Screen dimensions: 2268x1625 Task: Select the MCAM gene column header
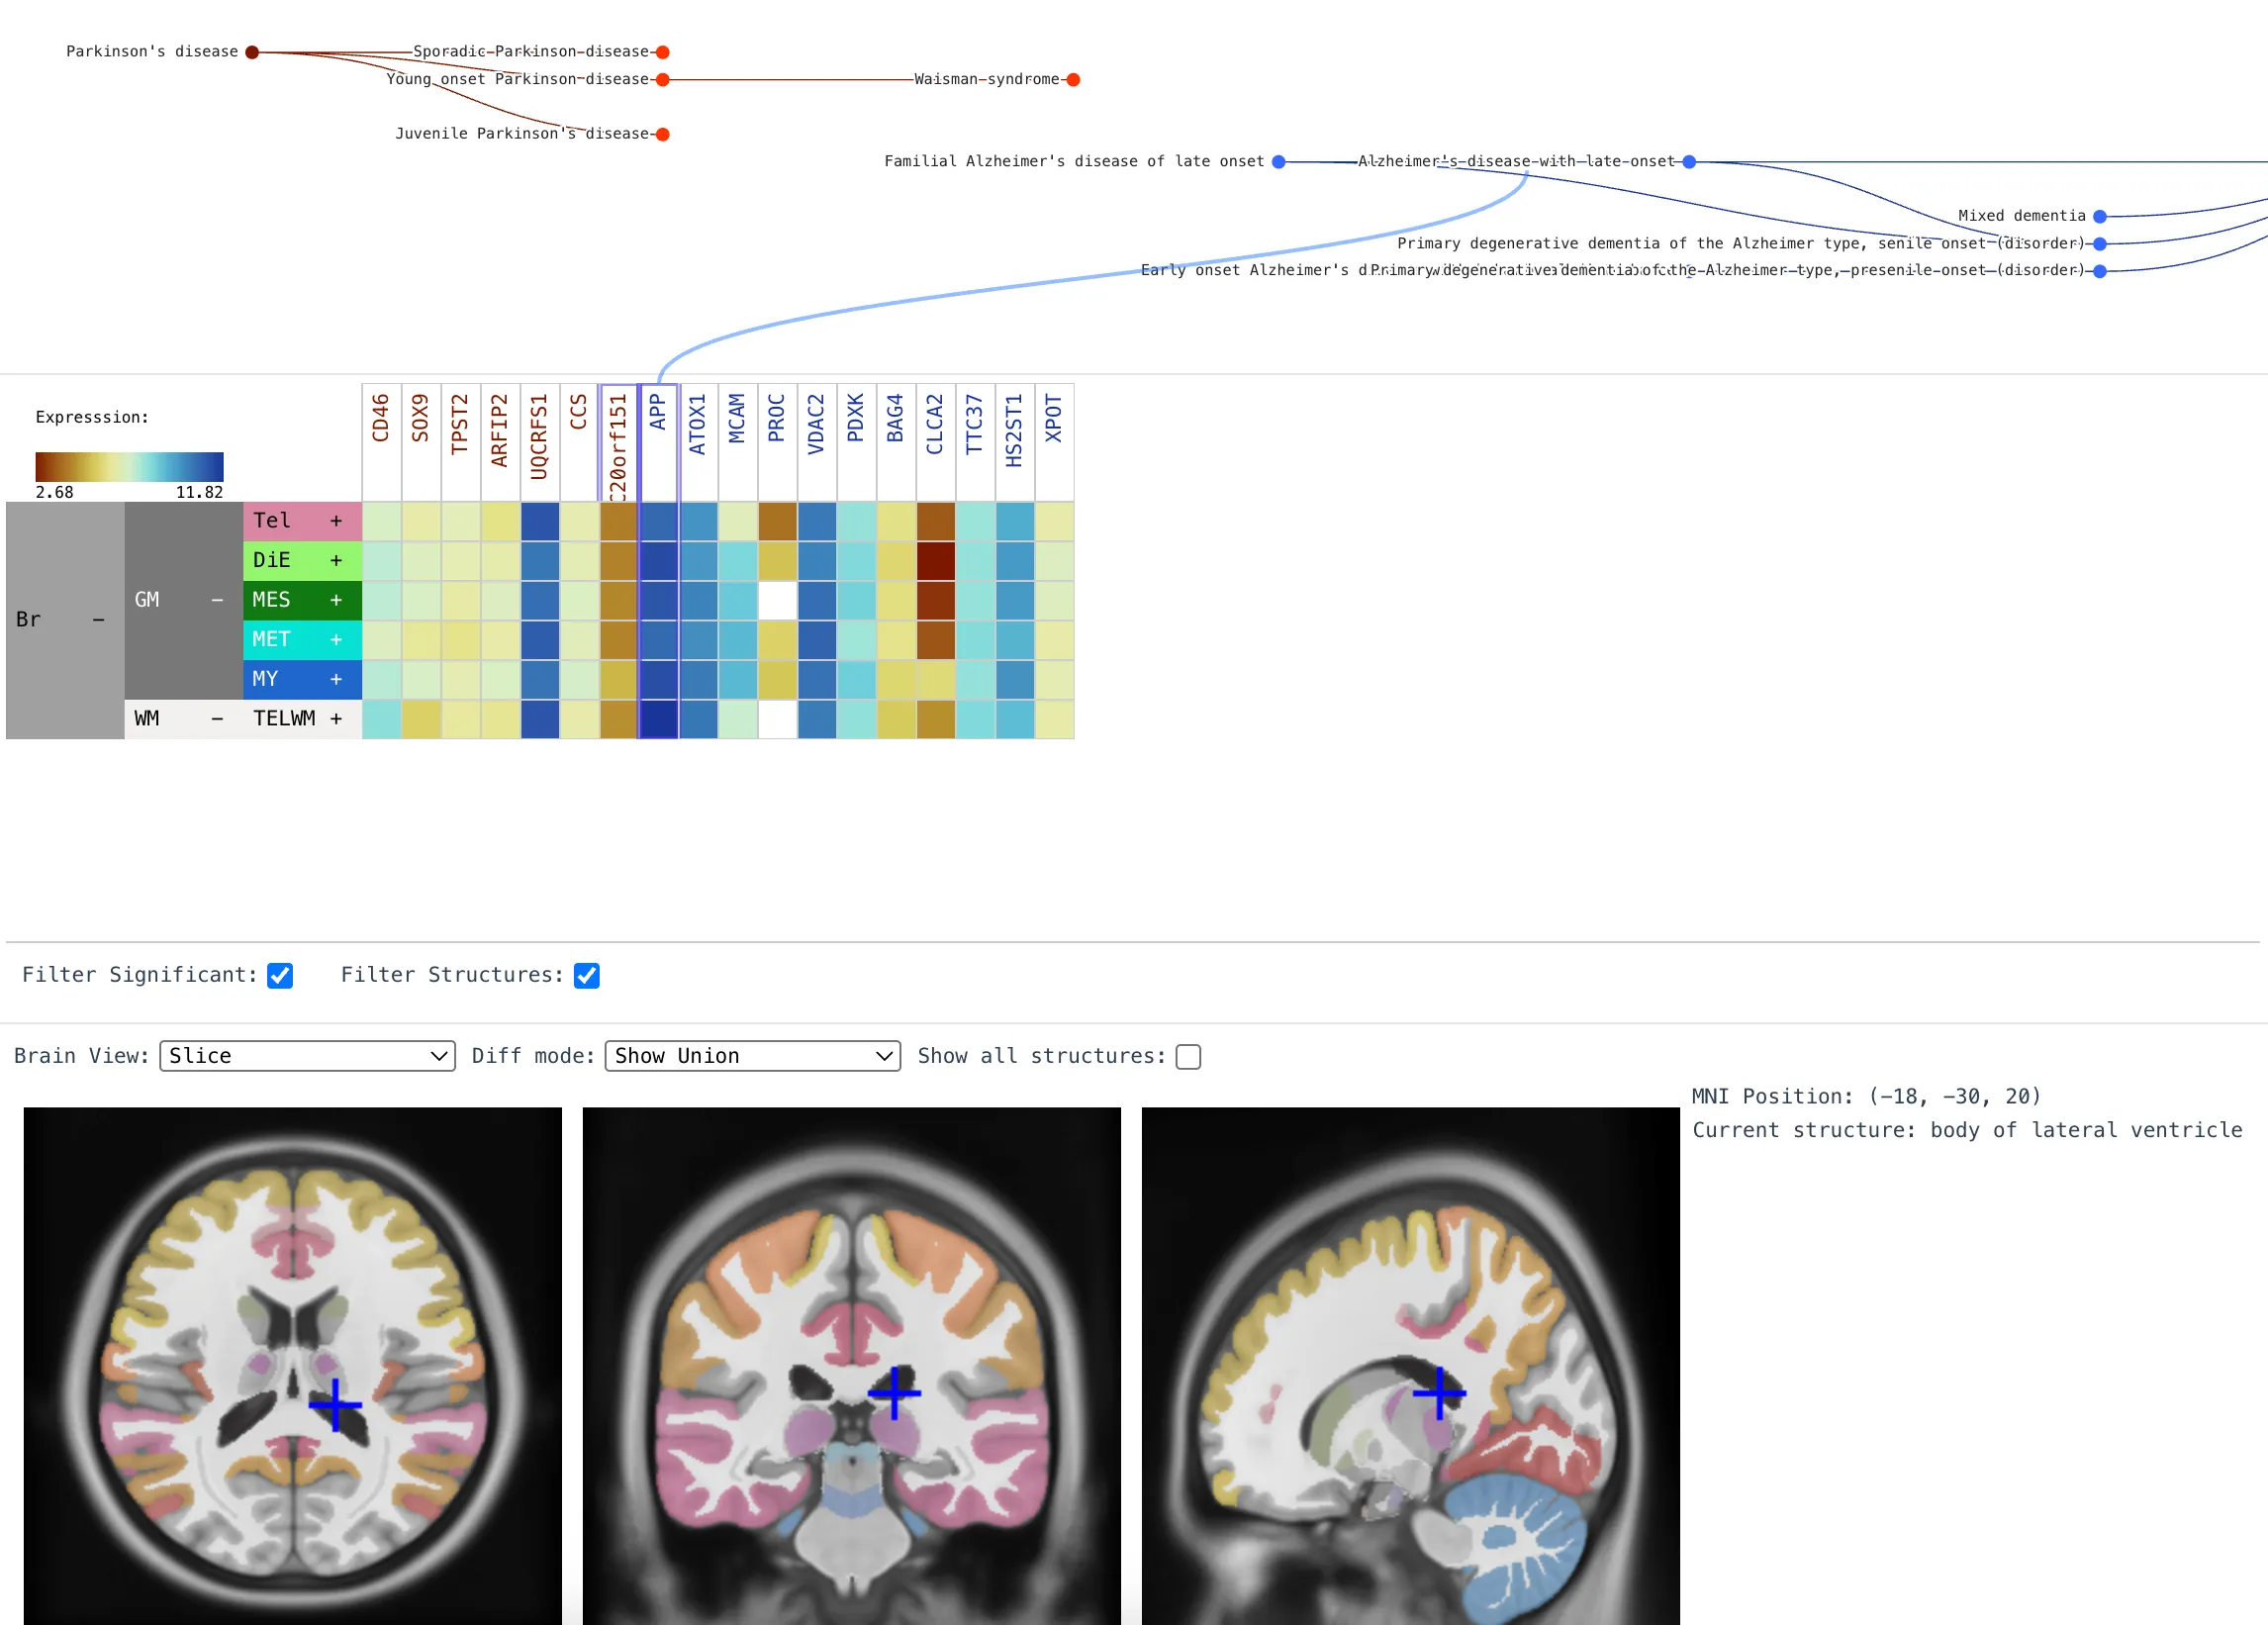pos(738,442)
